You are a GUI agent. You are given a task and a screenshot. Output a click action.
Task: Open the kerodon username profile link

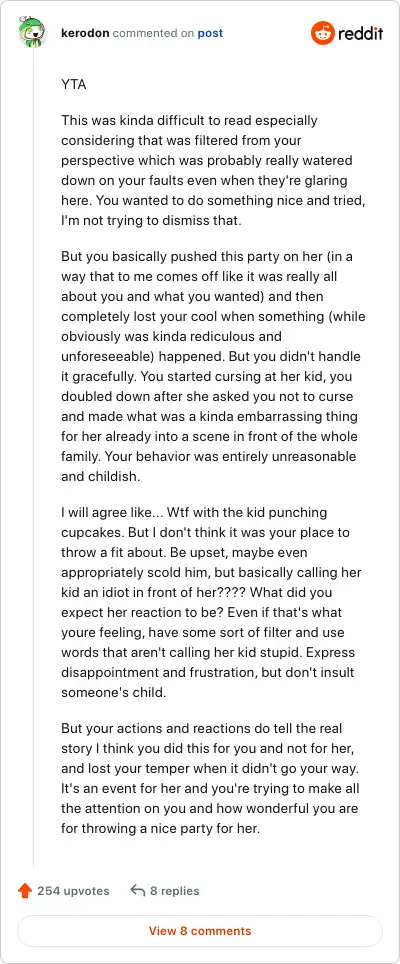pyautogui.click(x=85, y=33)
